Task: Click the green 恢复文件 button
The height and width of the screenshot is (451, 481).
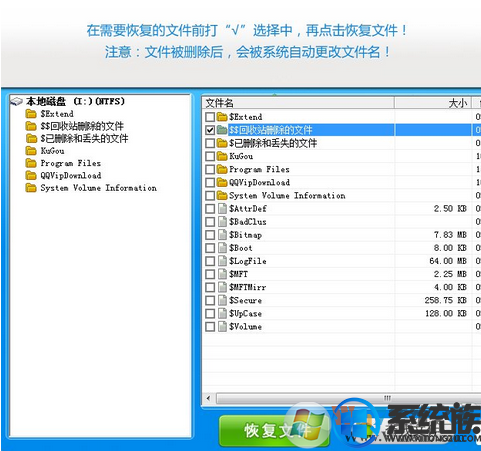Action: [x=274, y=431]
